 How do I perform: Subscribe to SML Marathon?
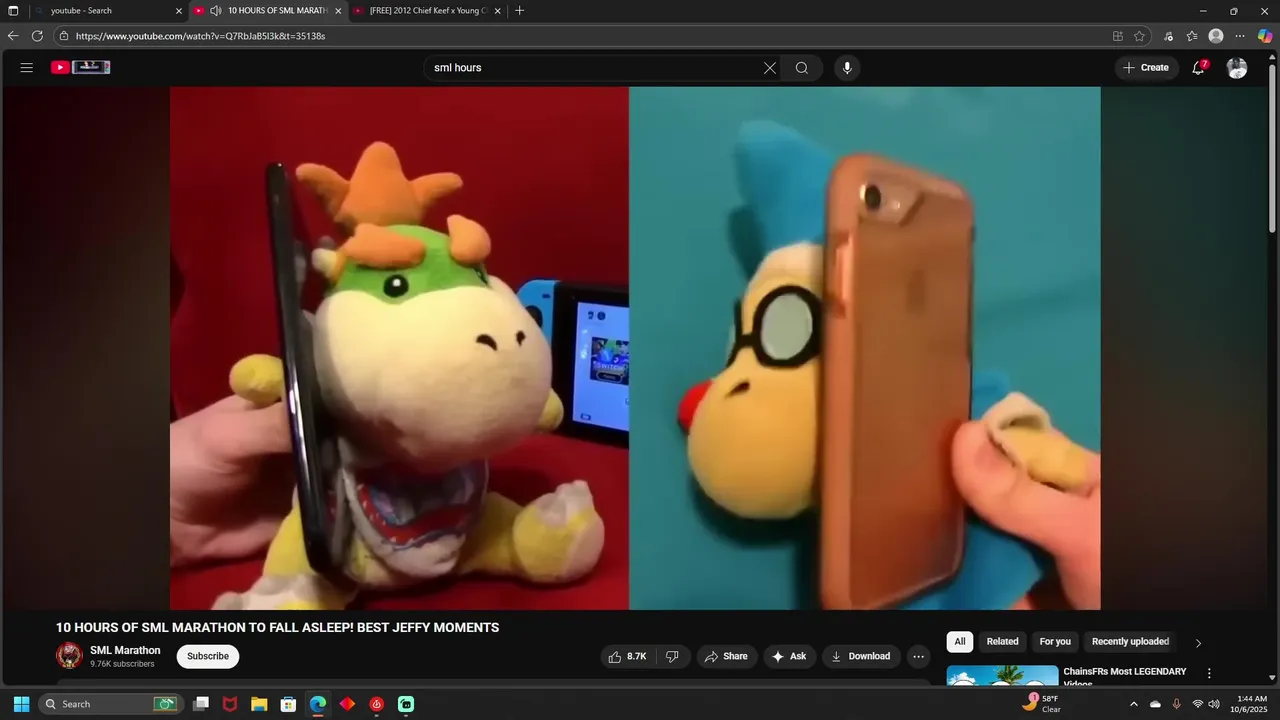[x=208, y=656]
